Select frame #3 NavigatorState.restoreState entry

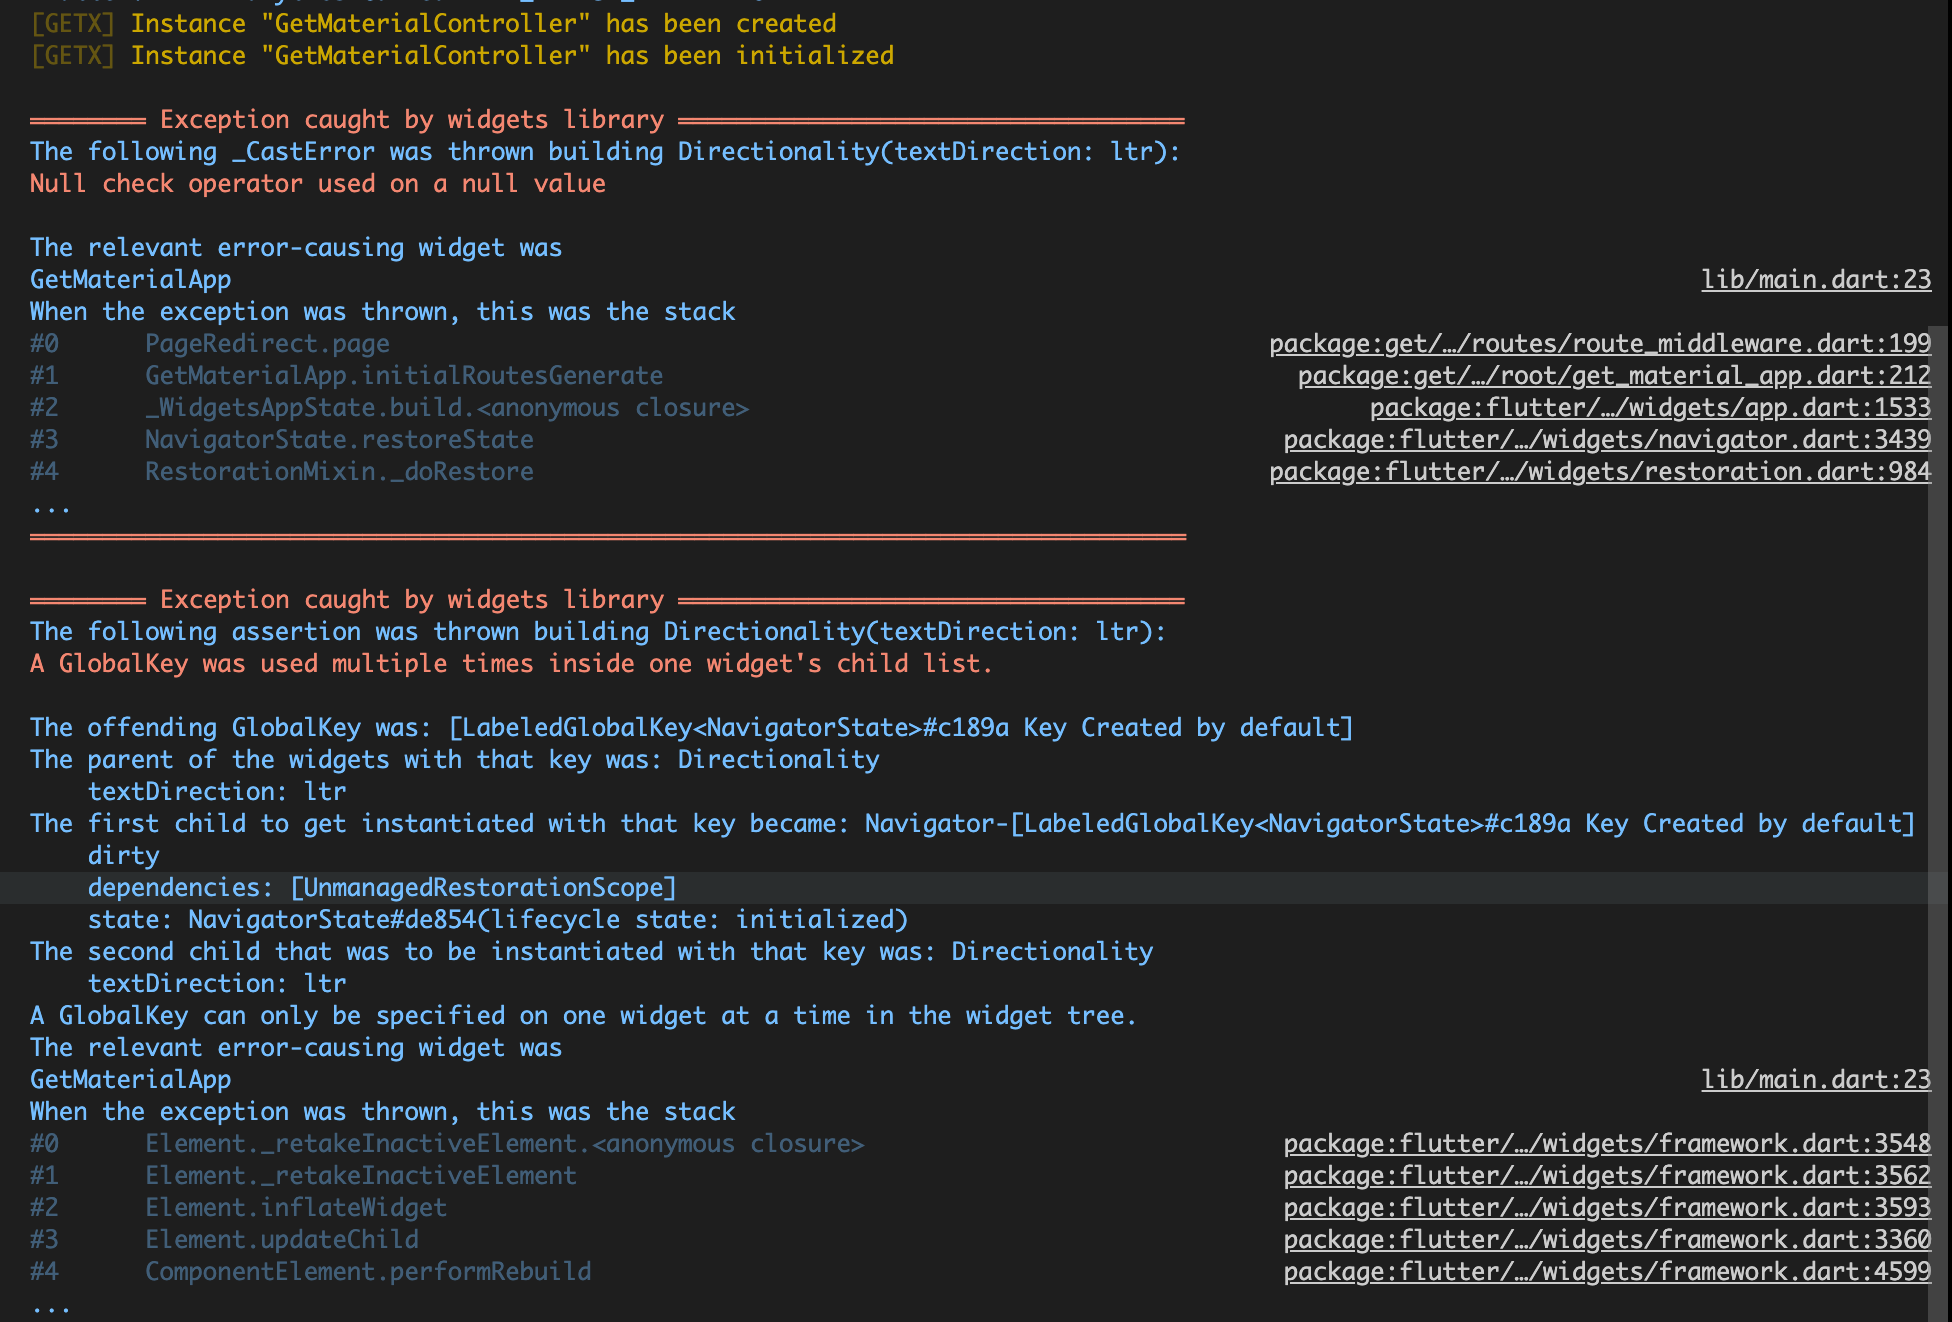(339, 439)
